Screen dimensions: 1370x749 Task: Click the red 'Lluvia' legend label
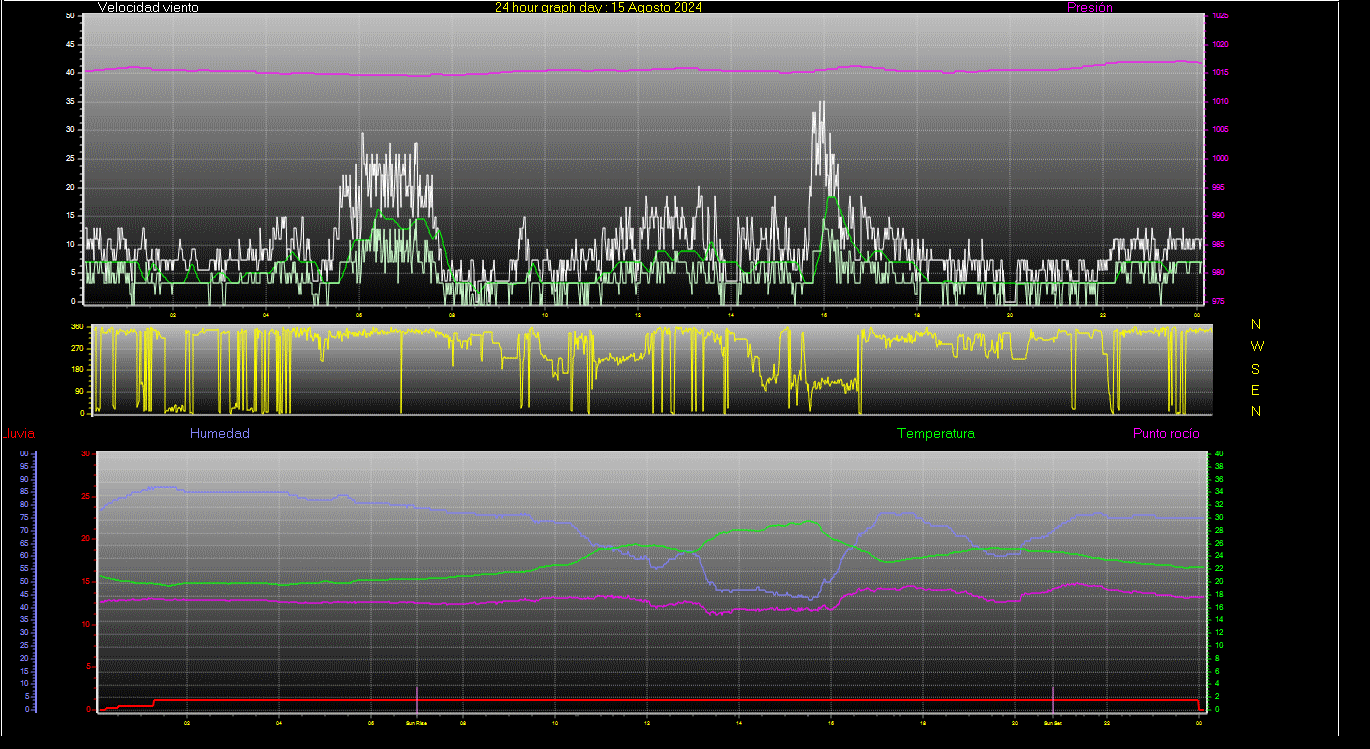(x=17, y=434)
